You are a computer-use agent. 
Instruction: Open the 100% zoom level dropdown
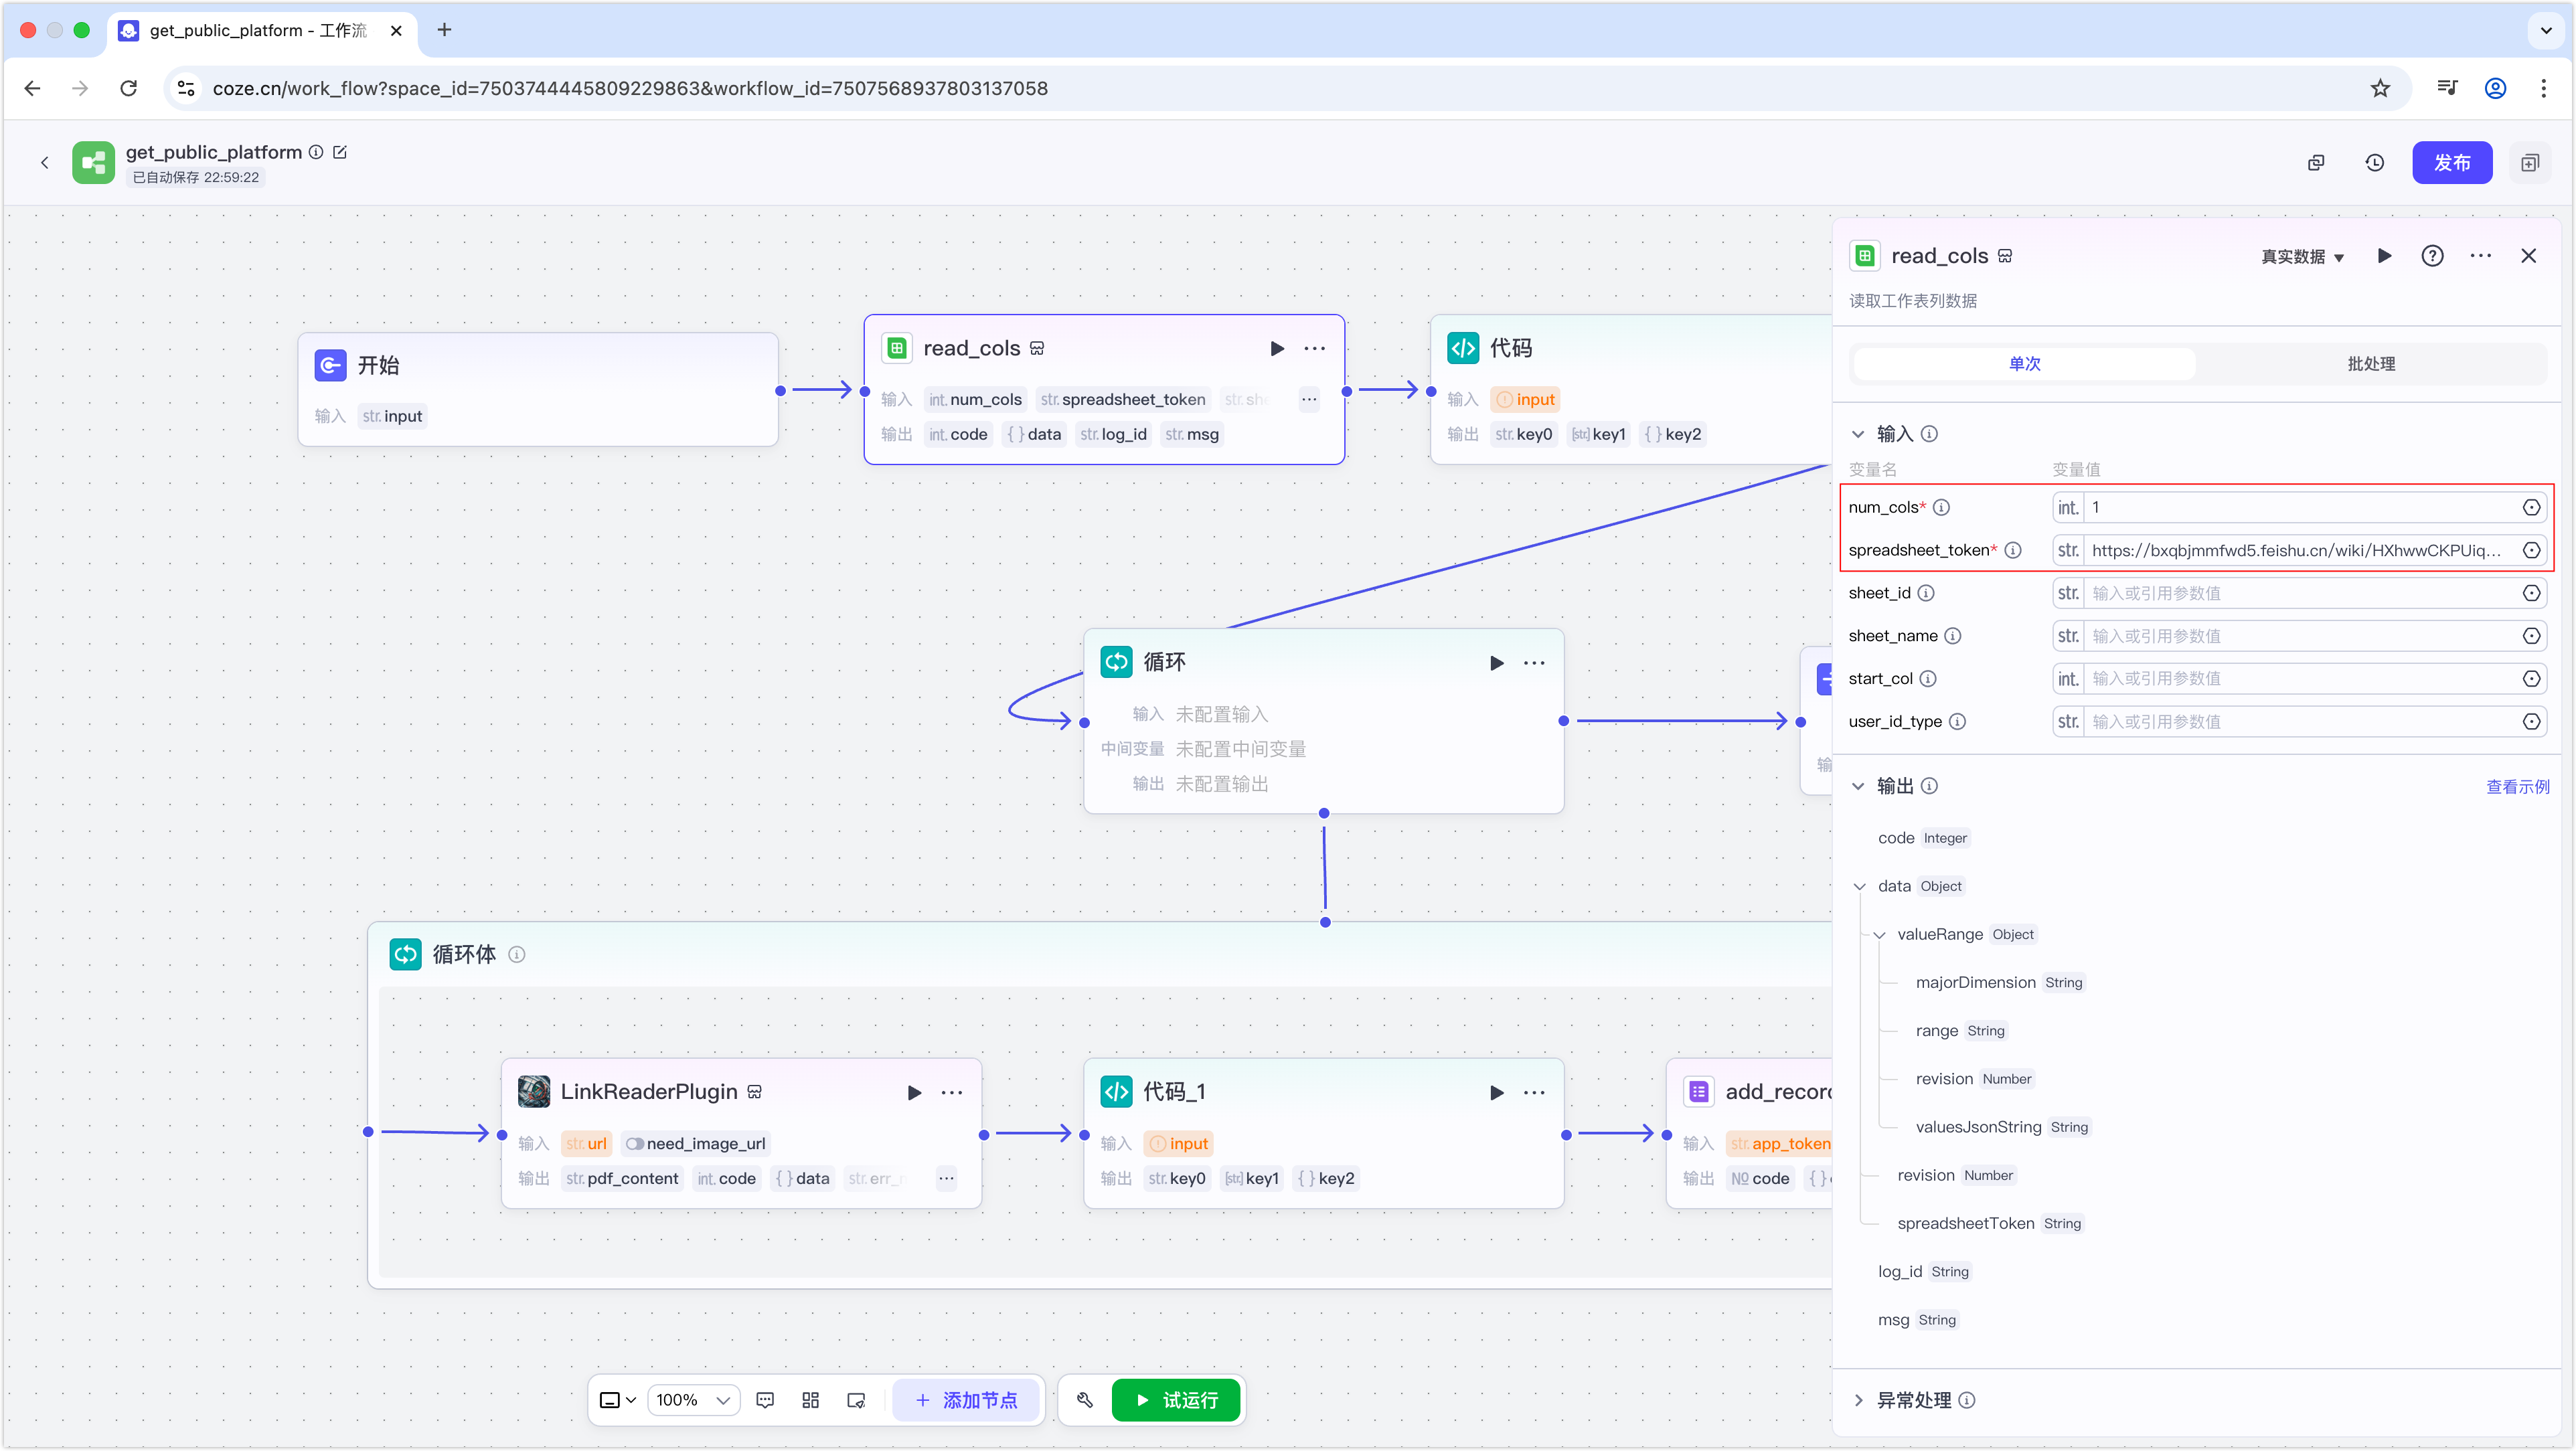click(694, 1400)
